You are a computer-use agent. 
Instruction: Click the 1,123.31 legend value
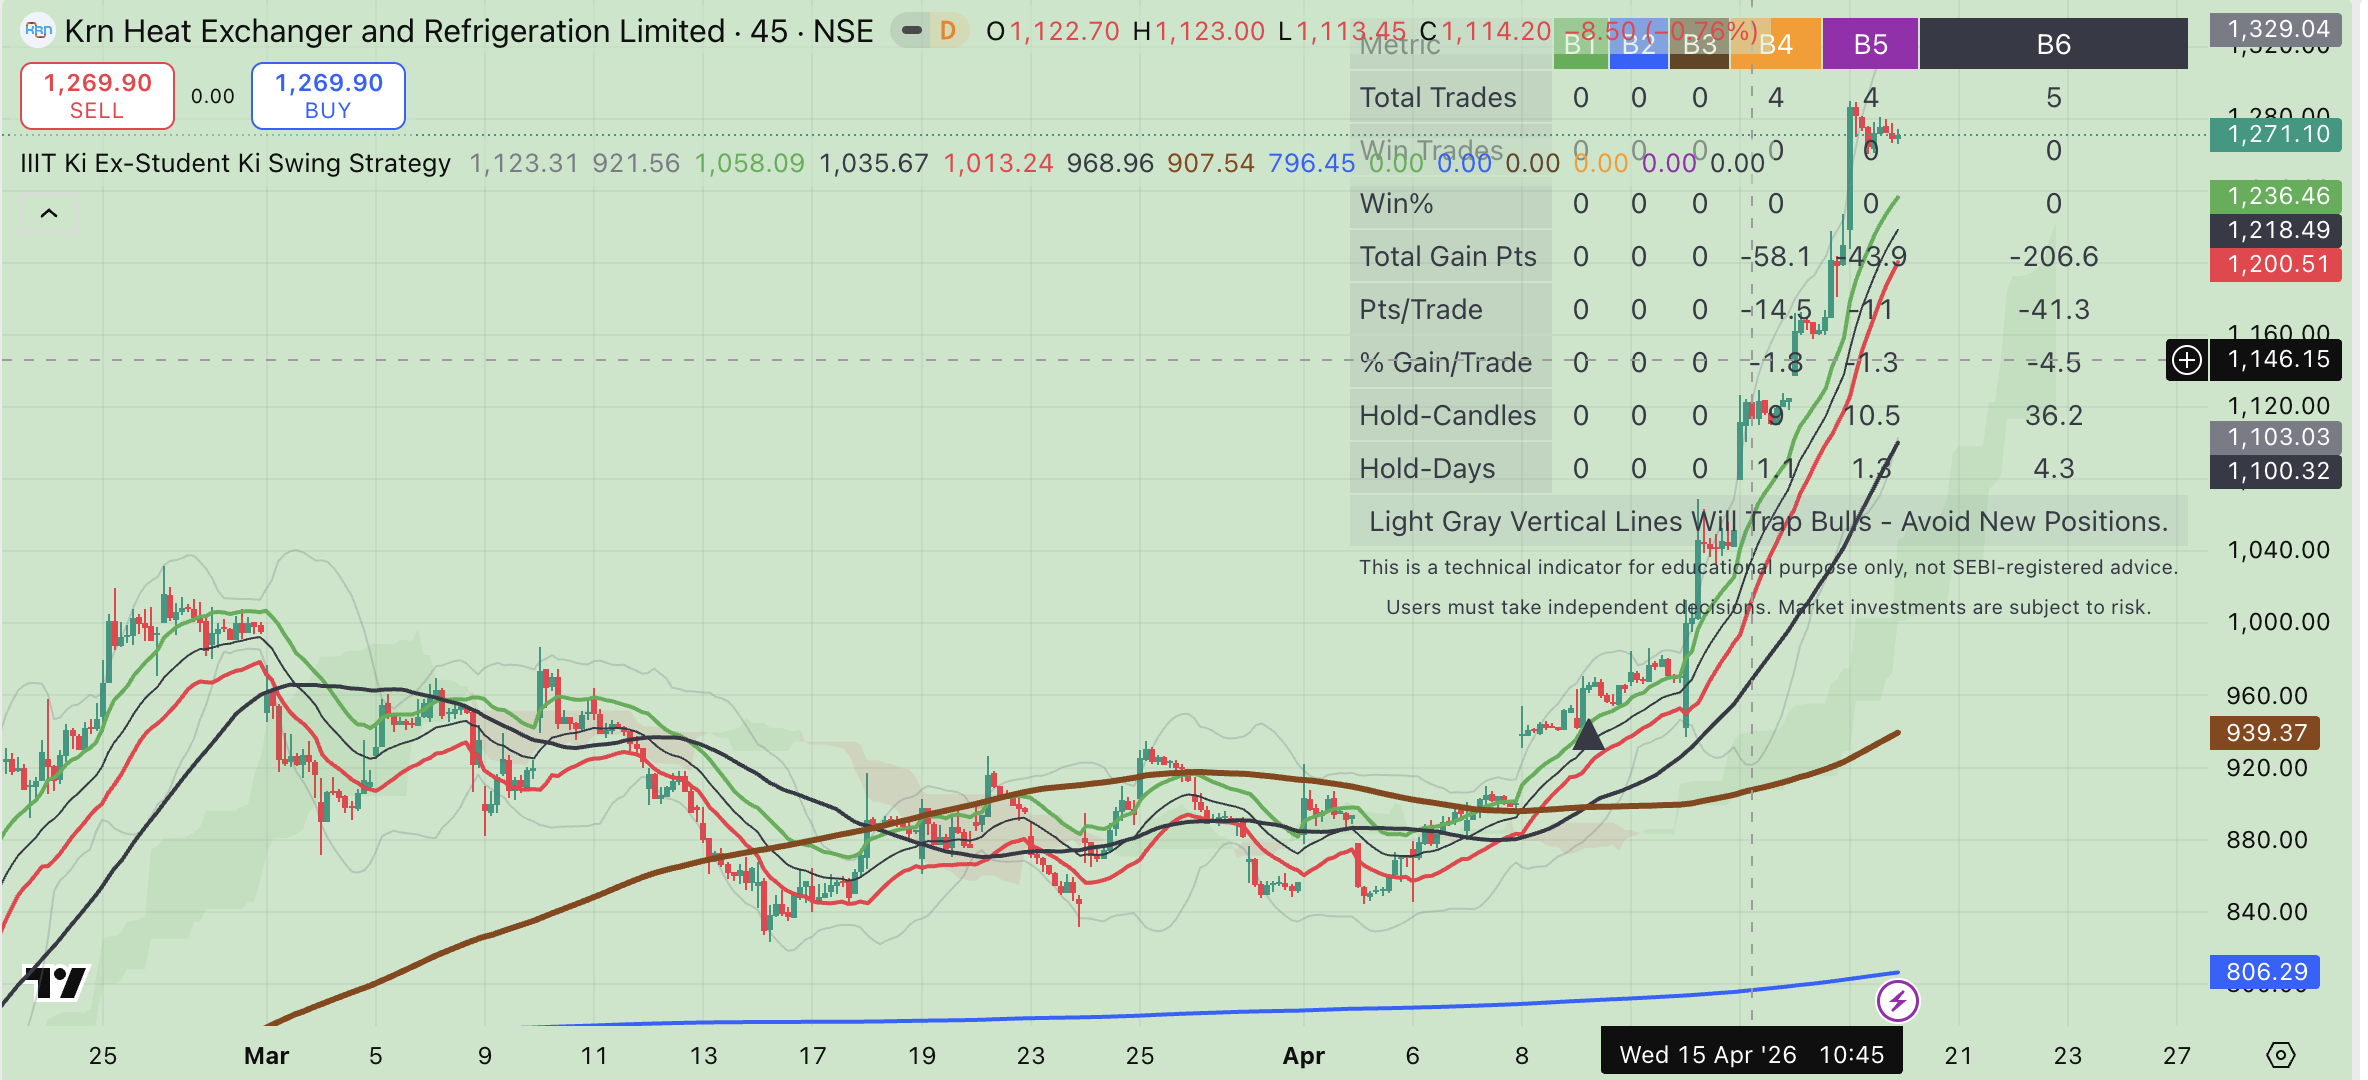point(523,163)
